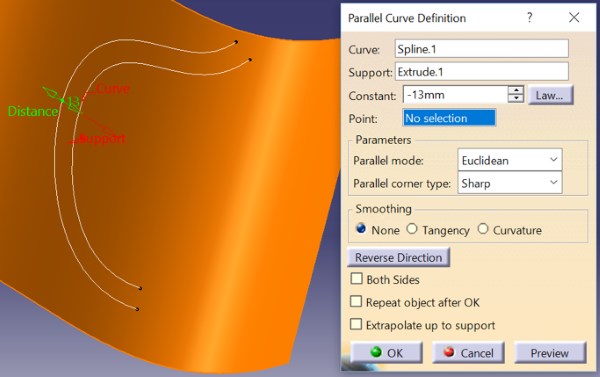
Task: Close the Parallel Curve Definition dialog
Action: [x=574, y=18]
